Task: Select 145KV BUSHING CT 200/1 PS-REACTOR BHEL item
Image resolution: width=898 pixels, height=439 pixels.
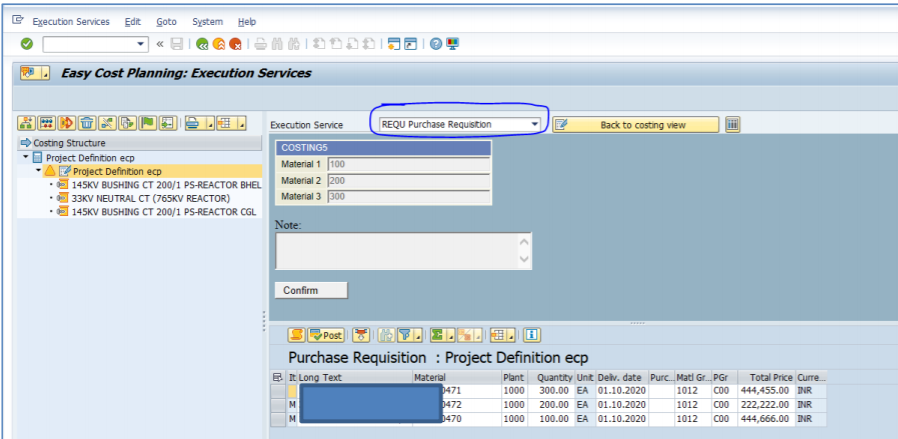Action: 166,185
